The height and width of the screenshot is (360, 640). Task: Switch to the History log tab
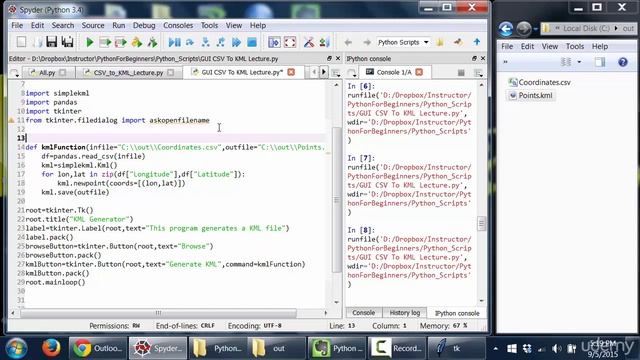coord(404,313)
